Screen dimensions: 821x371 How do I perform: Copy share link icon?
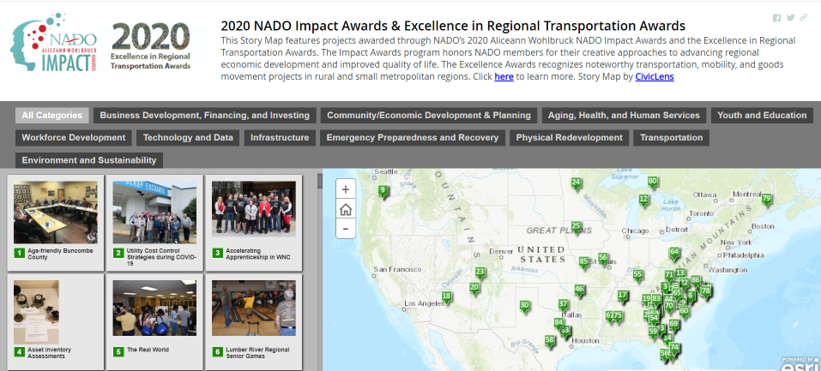[803, 18]
